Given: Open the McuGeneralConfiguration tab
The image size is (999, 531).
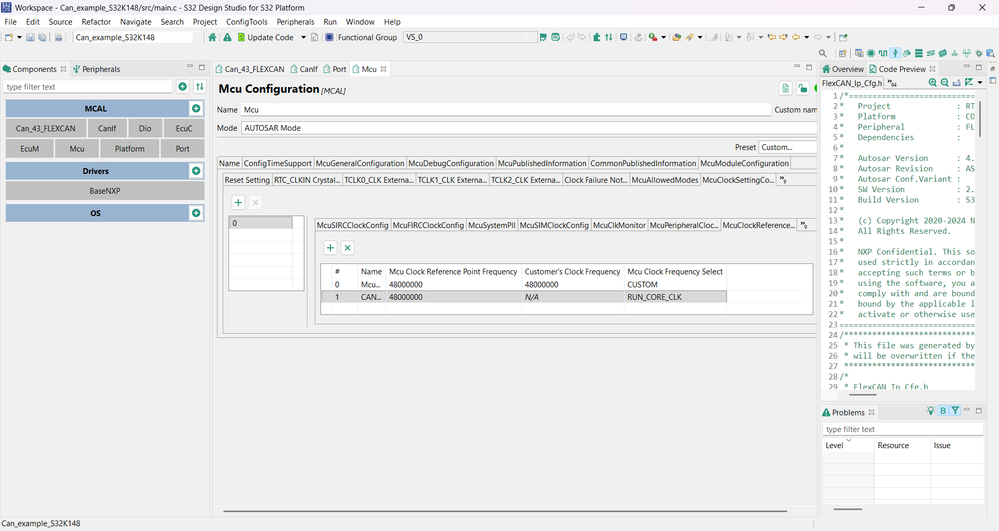Looking at the screenshot, I should pos(360,163).
